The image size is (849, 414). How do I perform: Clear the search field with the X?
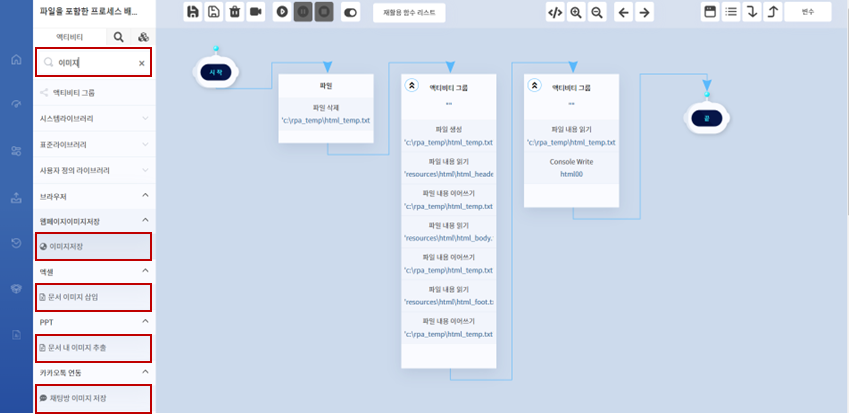pos(142,63)
